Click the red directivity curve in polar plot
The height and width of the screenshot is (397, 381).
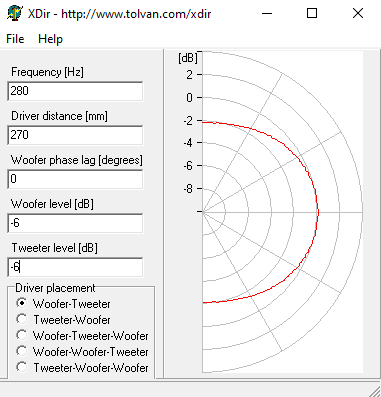[318, 212]
